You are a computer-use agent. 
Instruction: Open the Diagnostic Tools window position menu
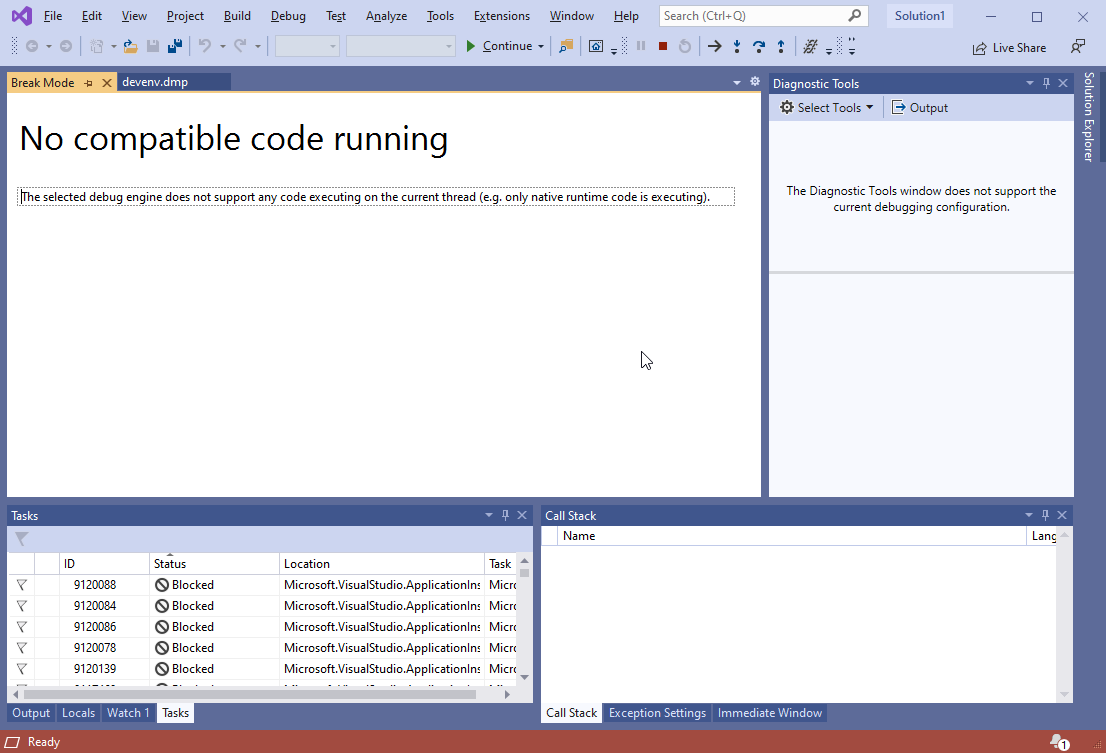pos(1030,83)
